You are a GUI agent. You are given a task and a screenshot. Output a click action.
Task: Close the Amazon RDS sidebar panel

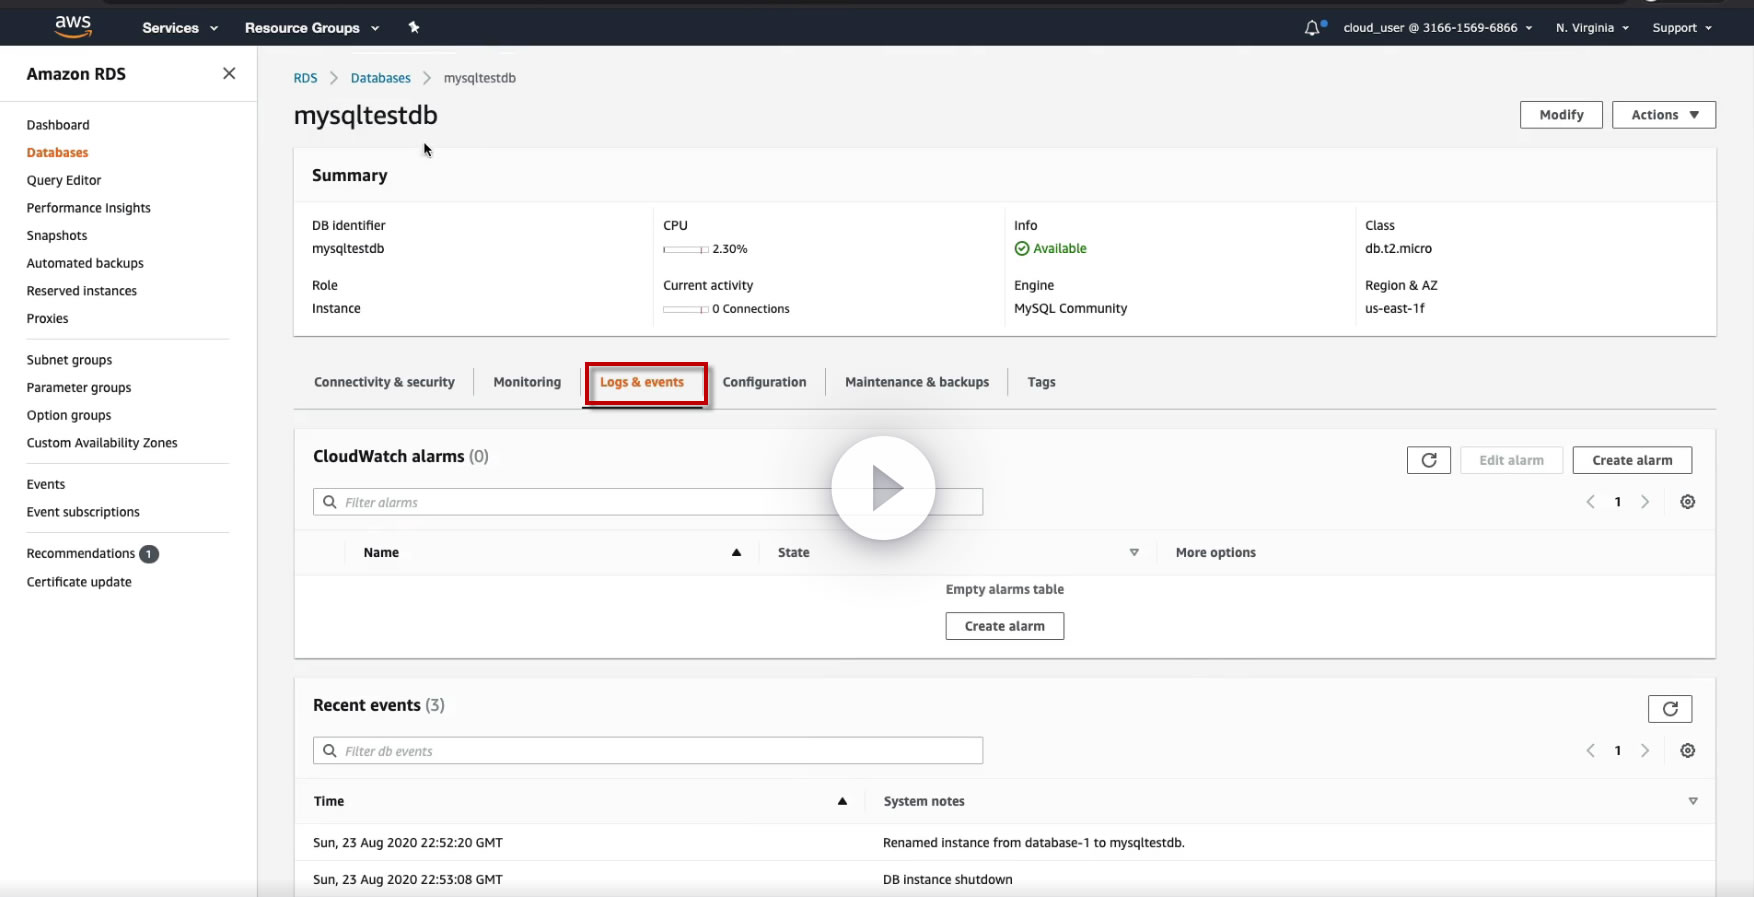229,74
